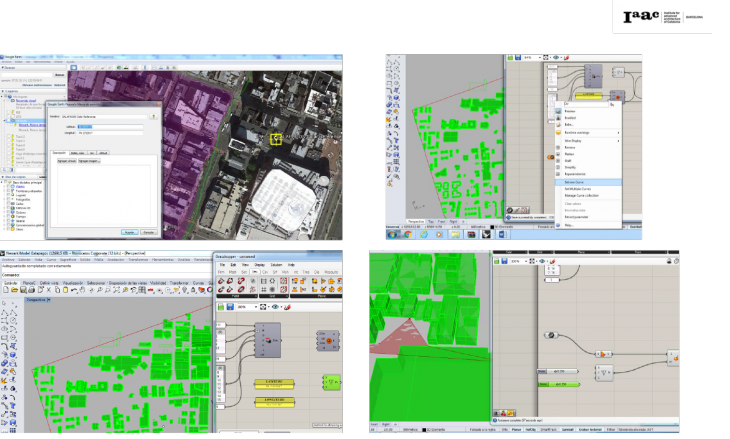This screenshot has height=439, width=730.
Task: Select the yellow placemark marker on the map
Action: (275, 139)
